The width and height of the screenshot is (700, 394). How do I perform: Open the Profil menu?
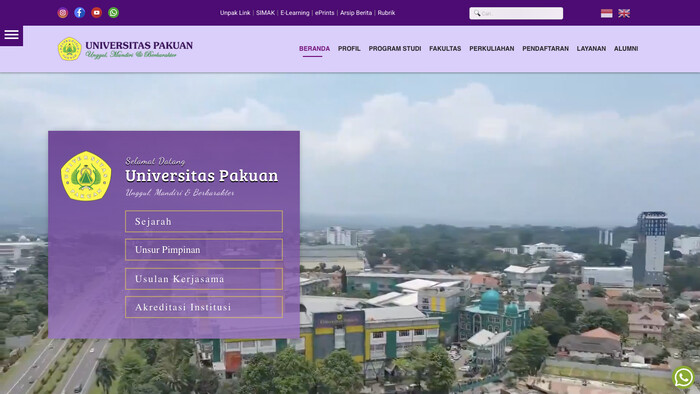coord(349,49)
